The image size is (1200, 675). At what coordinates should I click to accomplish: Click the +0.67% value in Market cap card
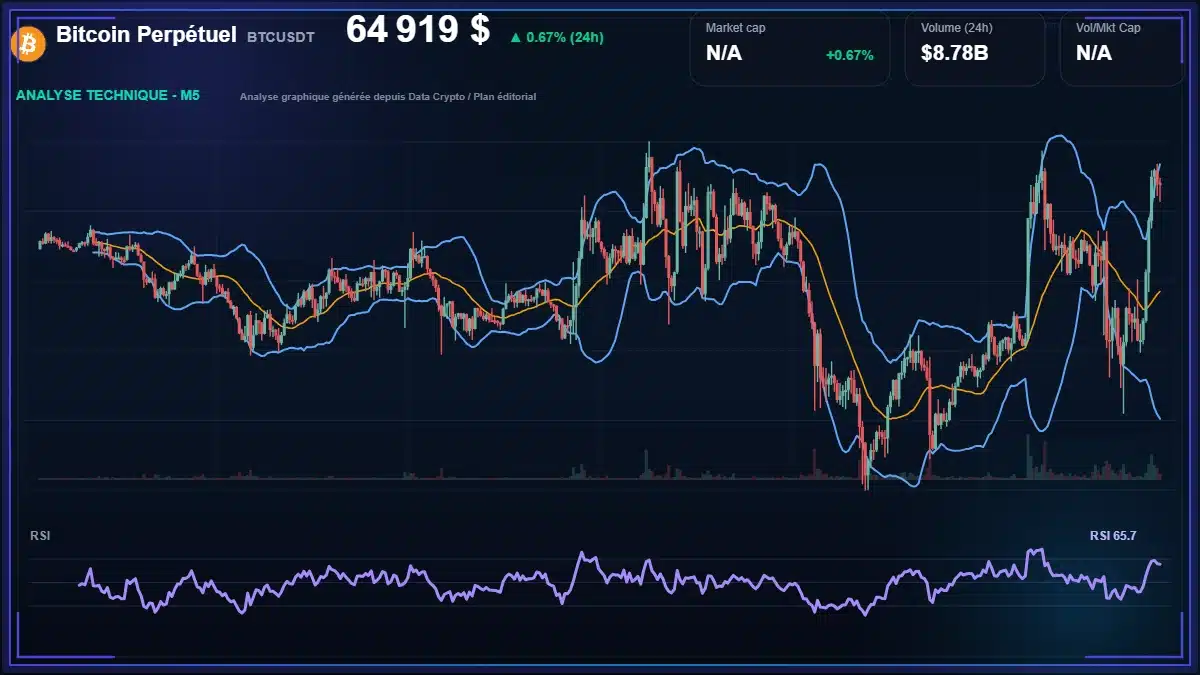tap(849, 55)
